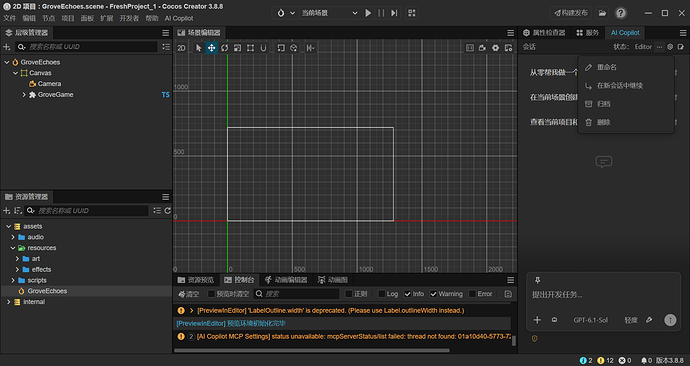The image size is (690, 366).
Task: Select the Rect transform tool
Action: click(x=250, y=48)
